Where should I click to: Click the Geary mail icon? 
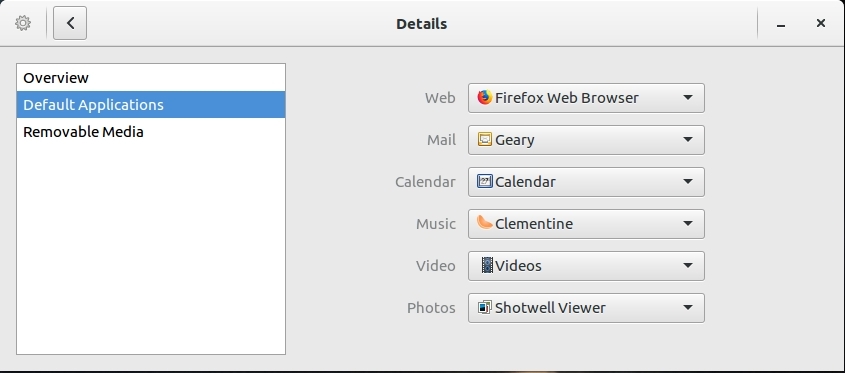pos(484,140)
